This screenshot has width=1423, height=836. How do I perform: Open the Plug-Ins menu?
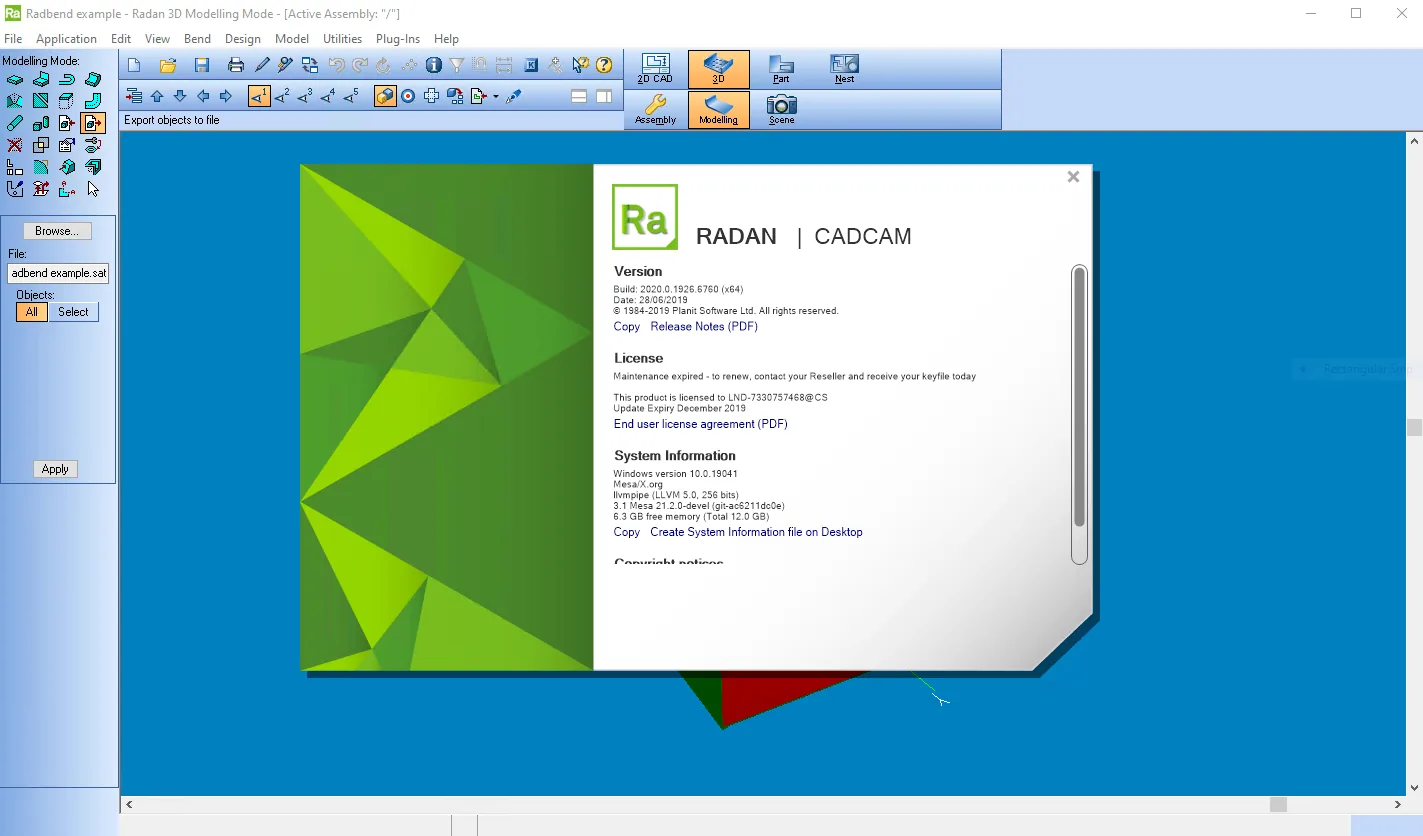click(x=398, y=39)
